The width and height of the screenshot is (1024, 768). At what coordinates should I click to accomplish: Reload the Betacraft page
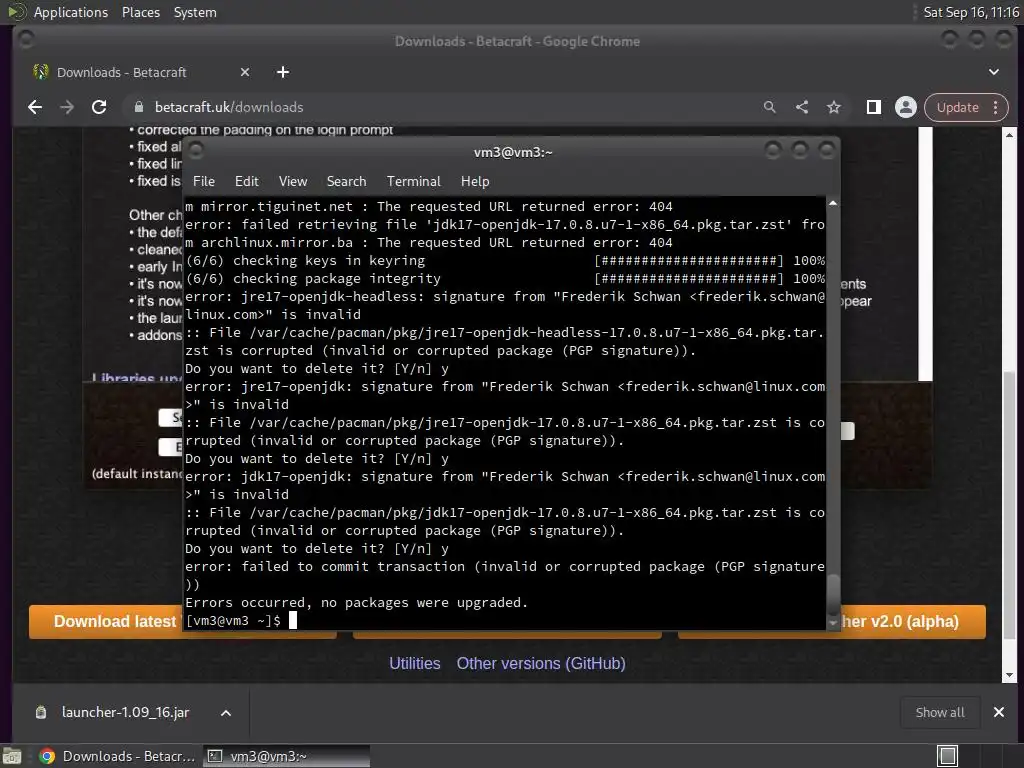pos(99,107)
